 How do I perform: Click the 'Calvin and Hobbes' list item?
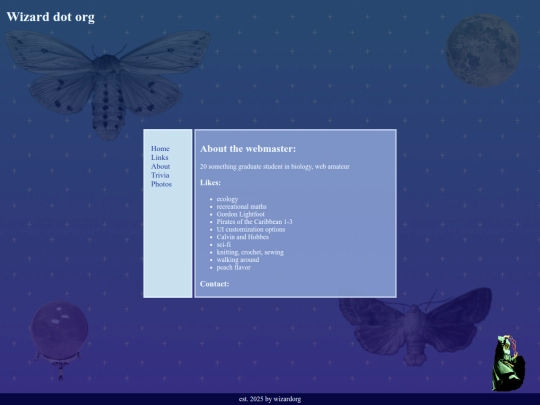242,237
